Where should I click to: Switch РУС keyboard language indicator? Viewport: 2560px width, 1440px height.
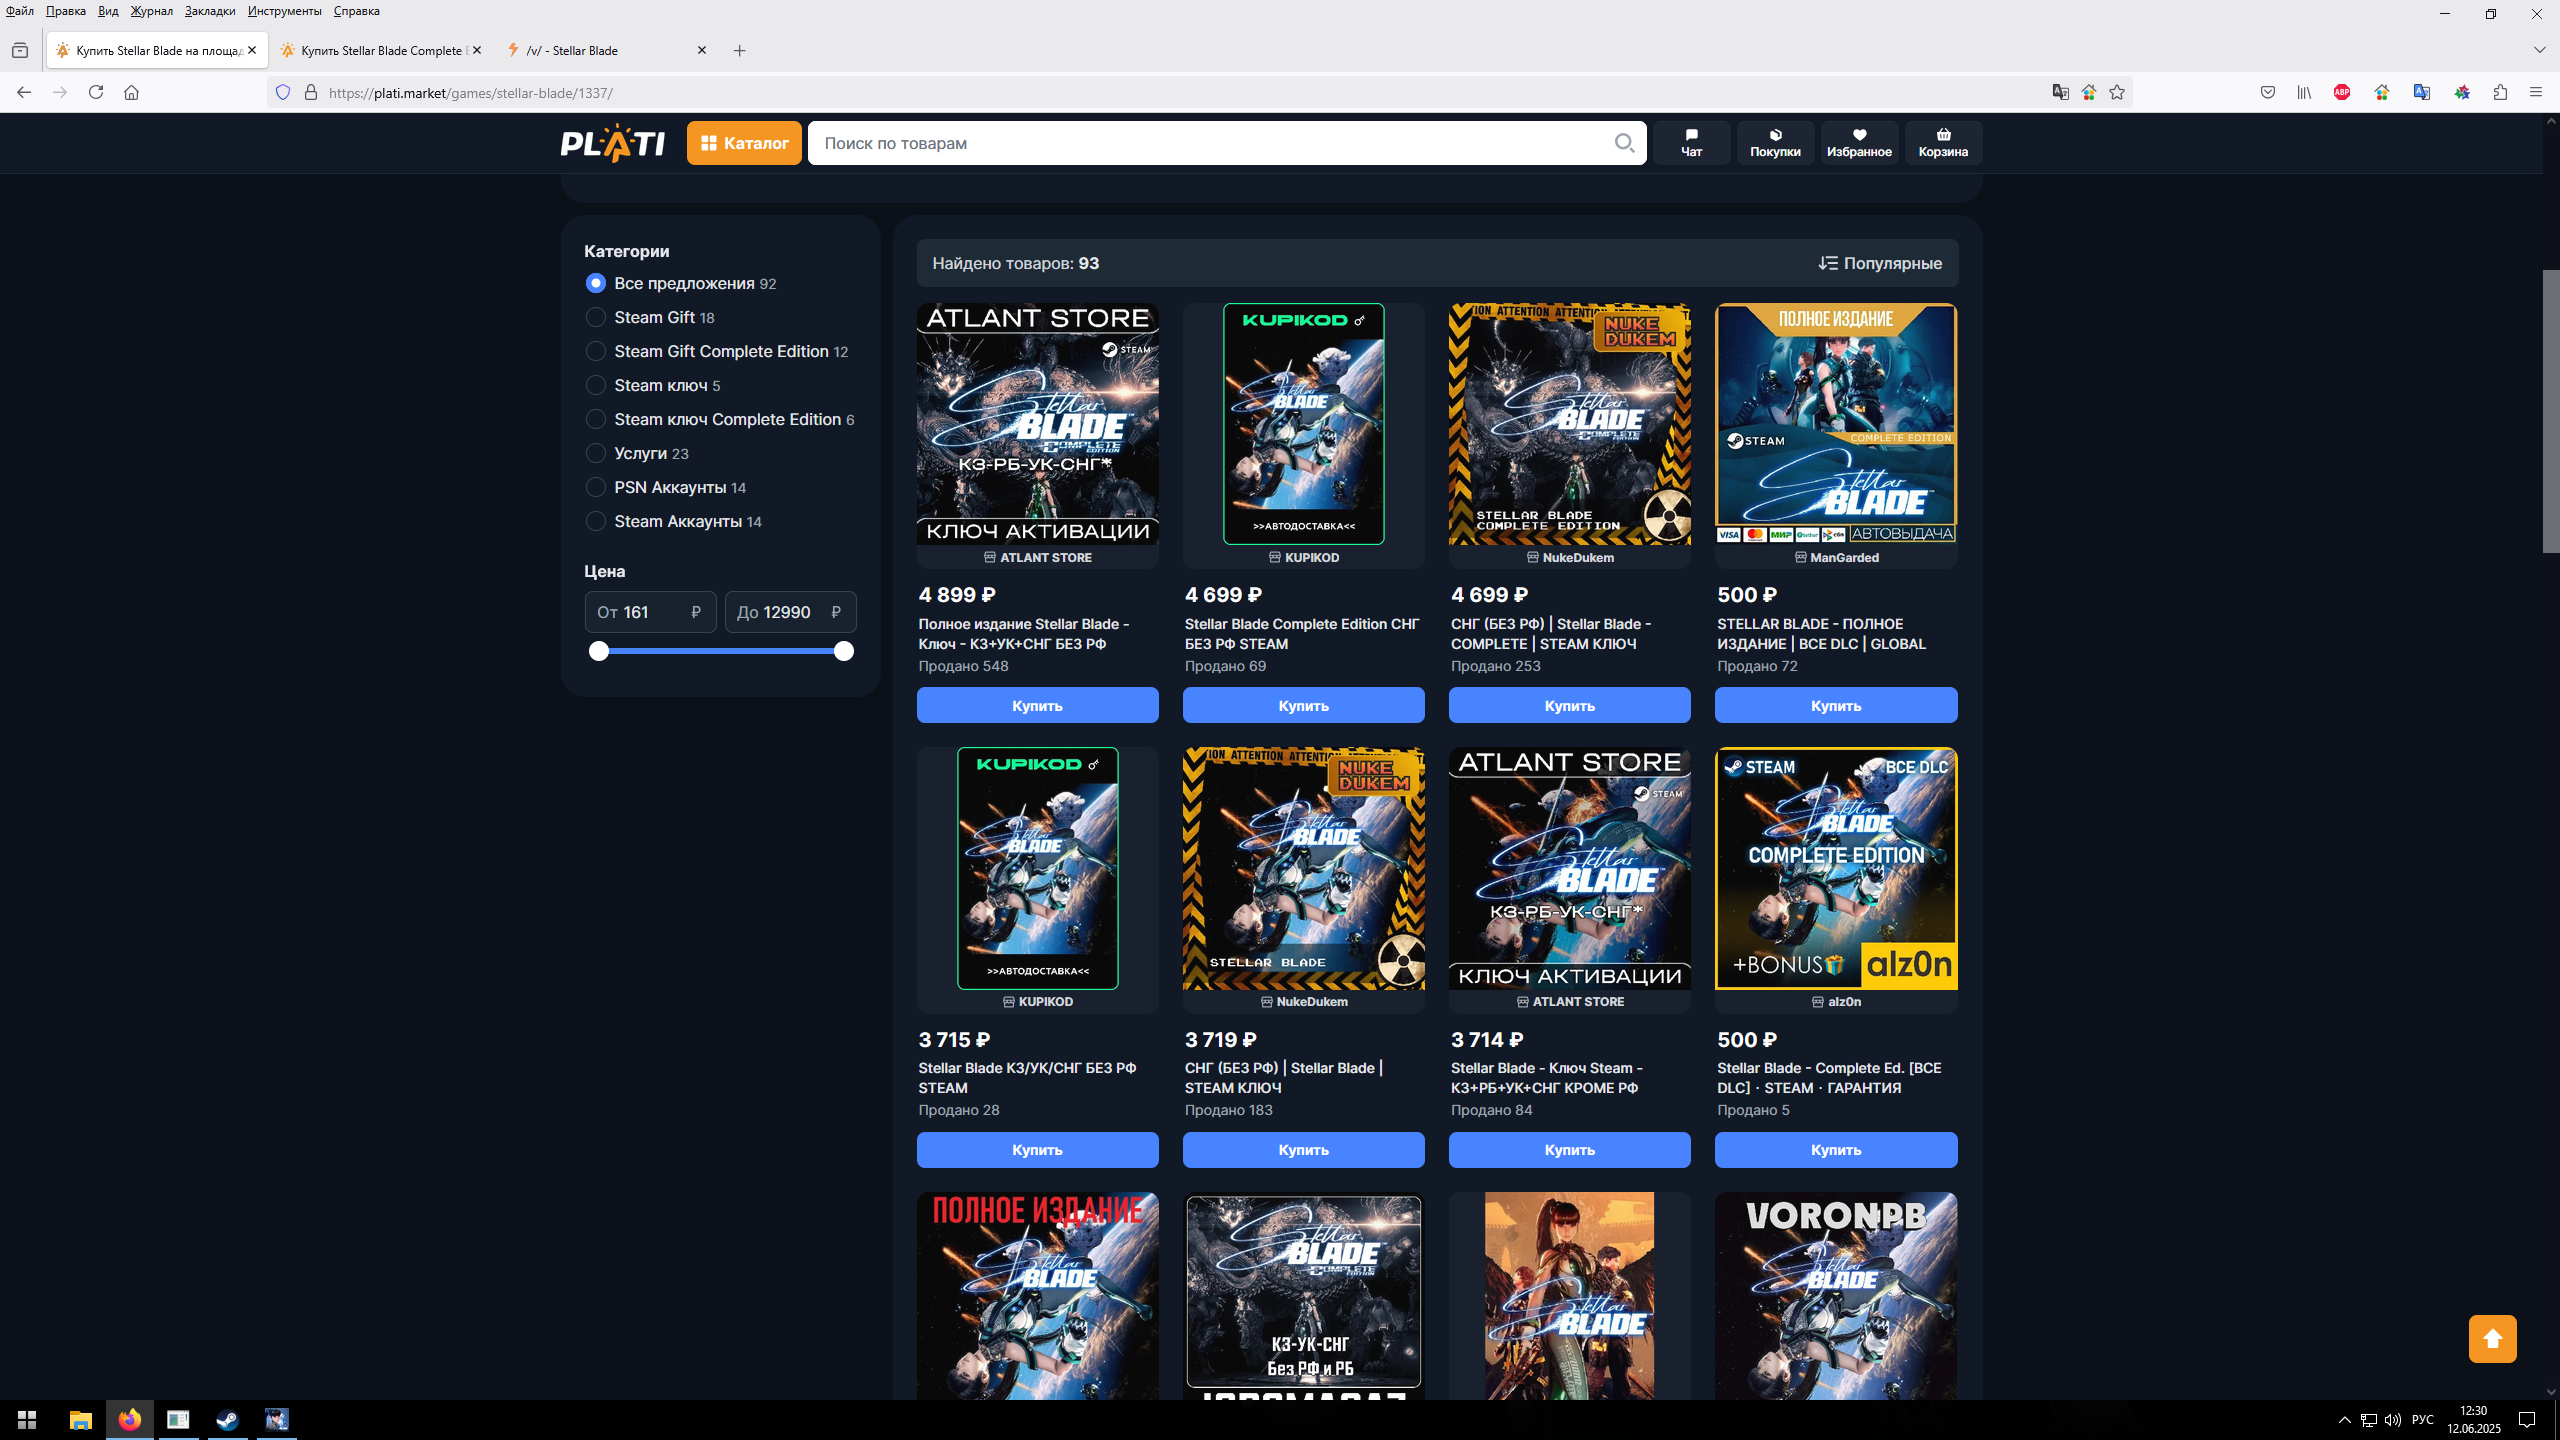point(2422,1420)
